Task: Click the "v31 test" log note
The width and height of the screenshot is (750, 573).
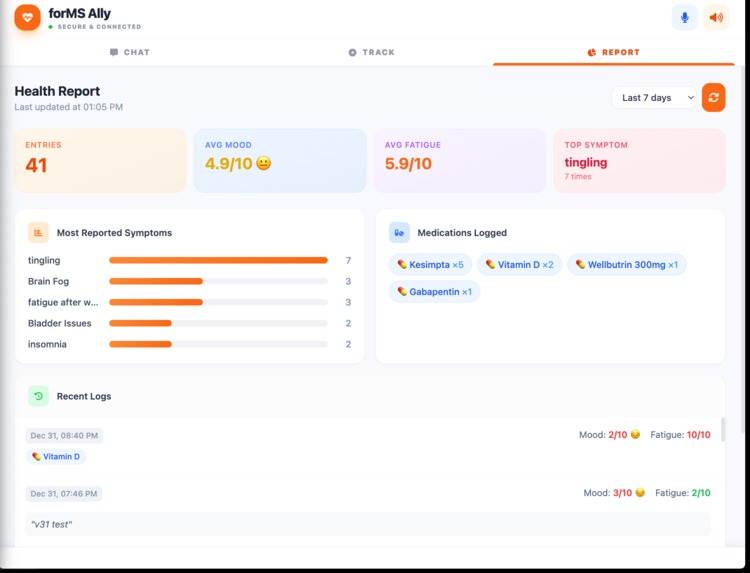Action: (367, 524)
